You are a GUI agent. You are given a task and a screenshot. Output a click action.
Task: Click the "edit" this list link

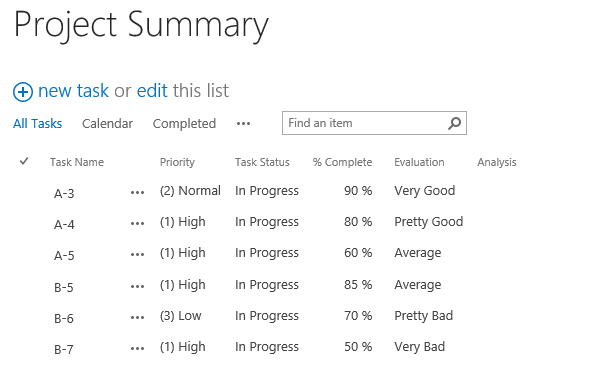(152, 91)
